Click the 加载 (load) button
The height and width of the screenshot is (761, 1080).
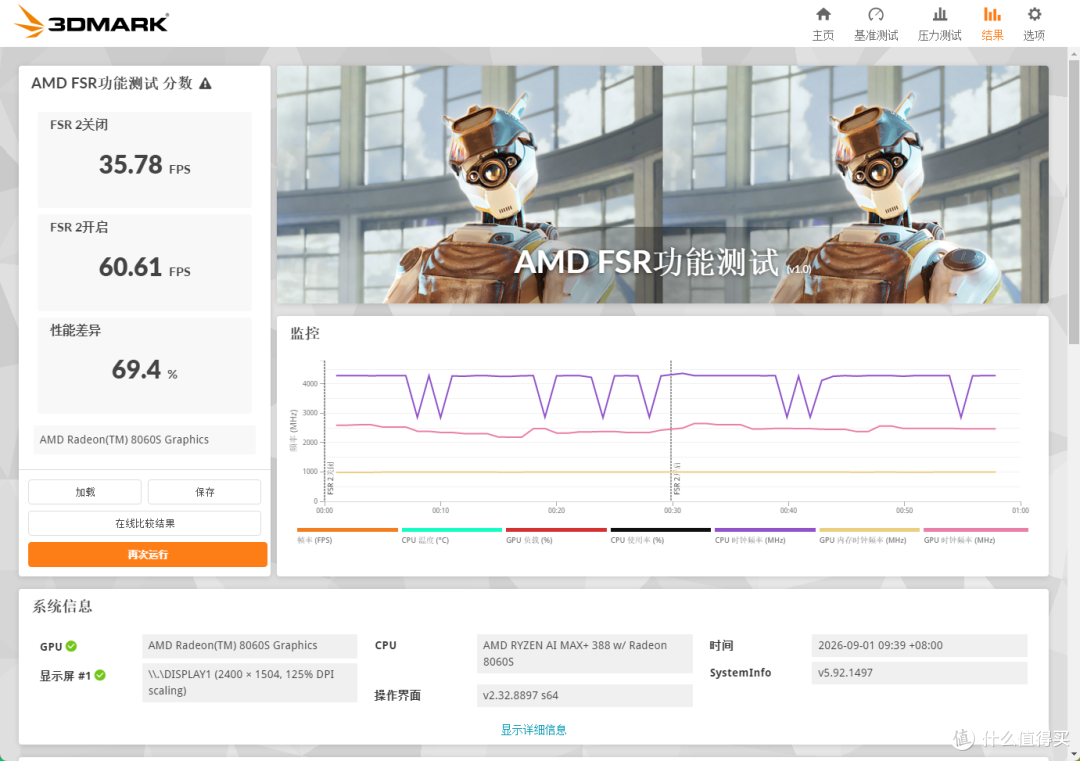click(x=85, y=492)
